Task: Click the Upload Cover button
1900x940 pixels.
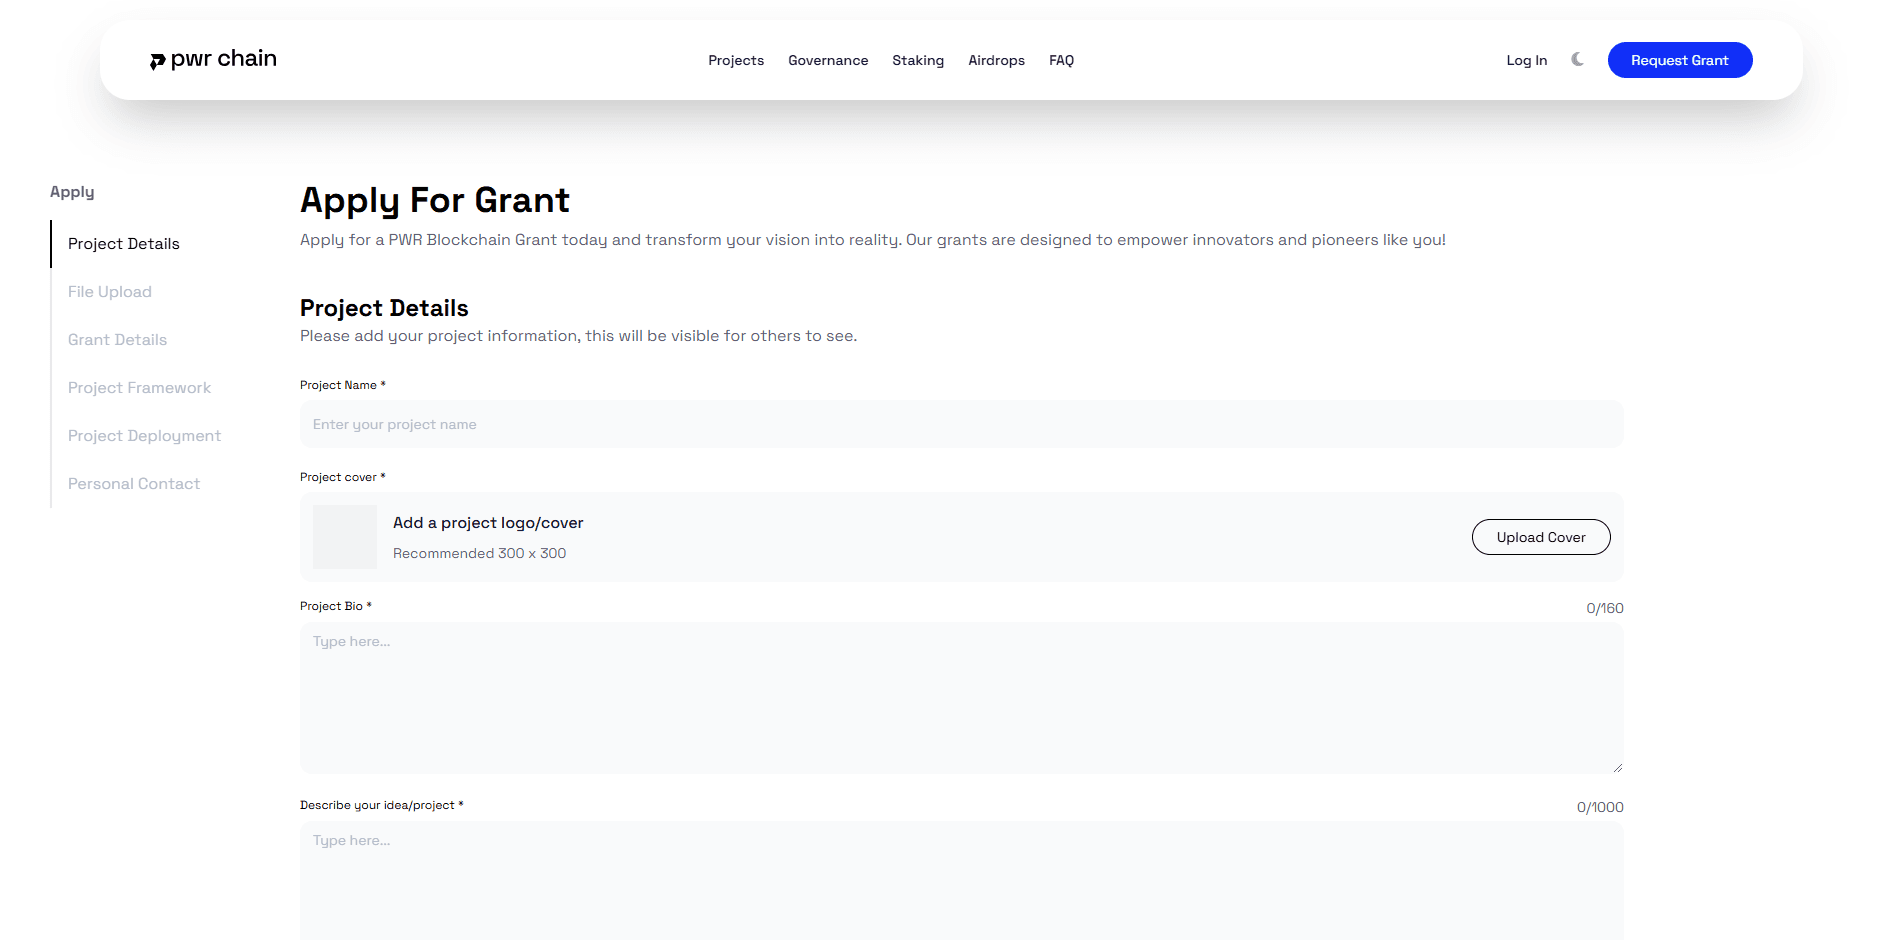Action: point(1540,536)
